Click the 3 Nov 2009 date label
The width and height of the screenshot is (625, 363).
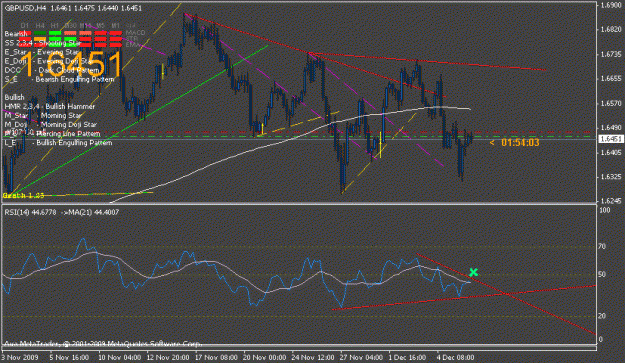coord(20,357)
